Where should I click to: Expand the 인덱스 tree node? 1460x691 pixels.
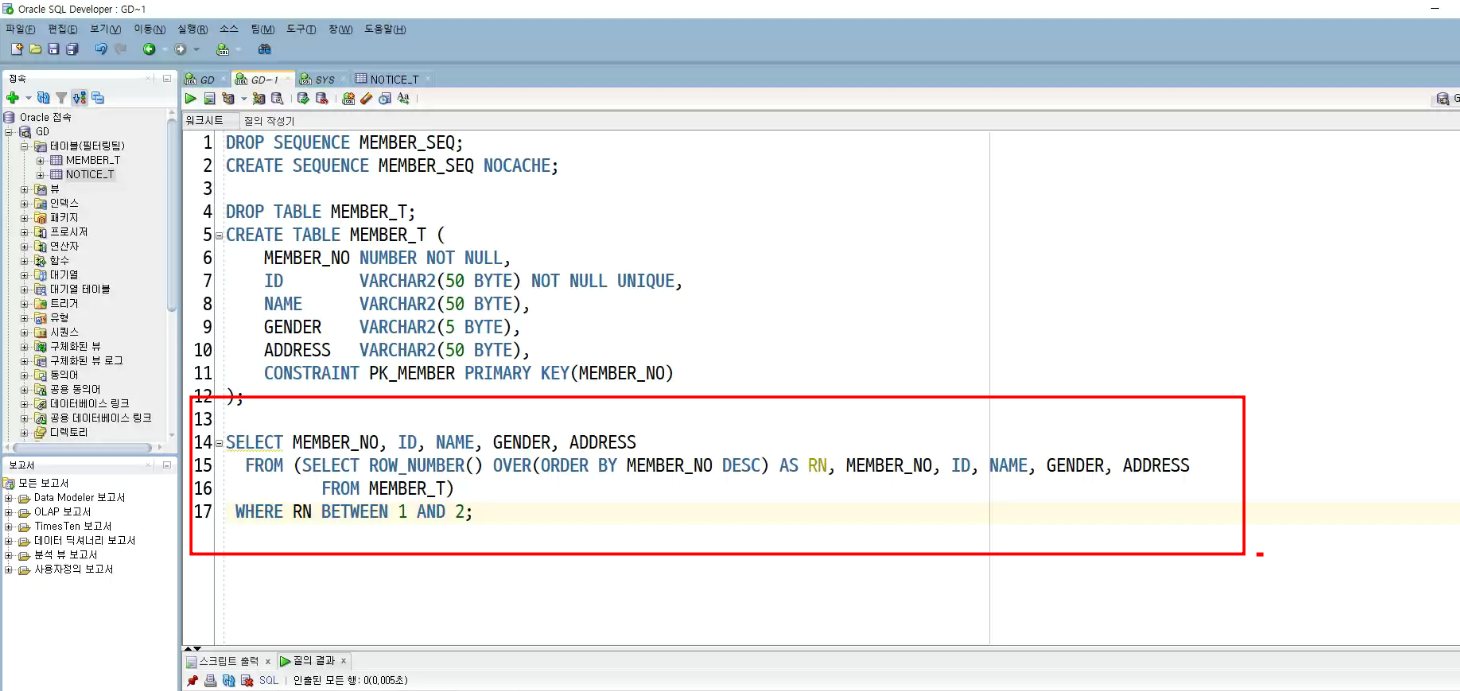tap(25, 203)
